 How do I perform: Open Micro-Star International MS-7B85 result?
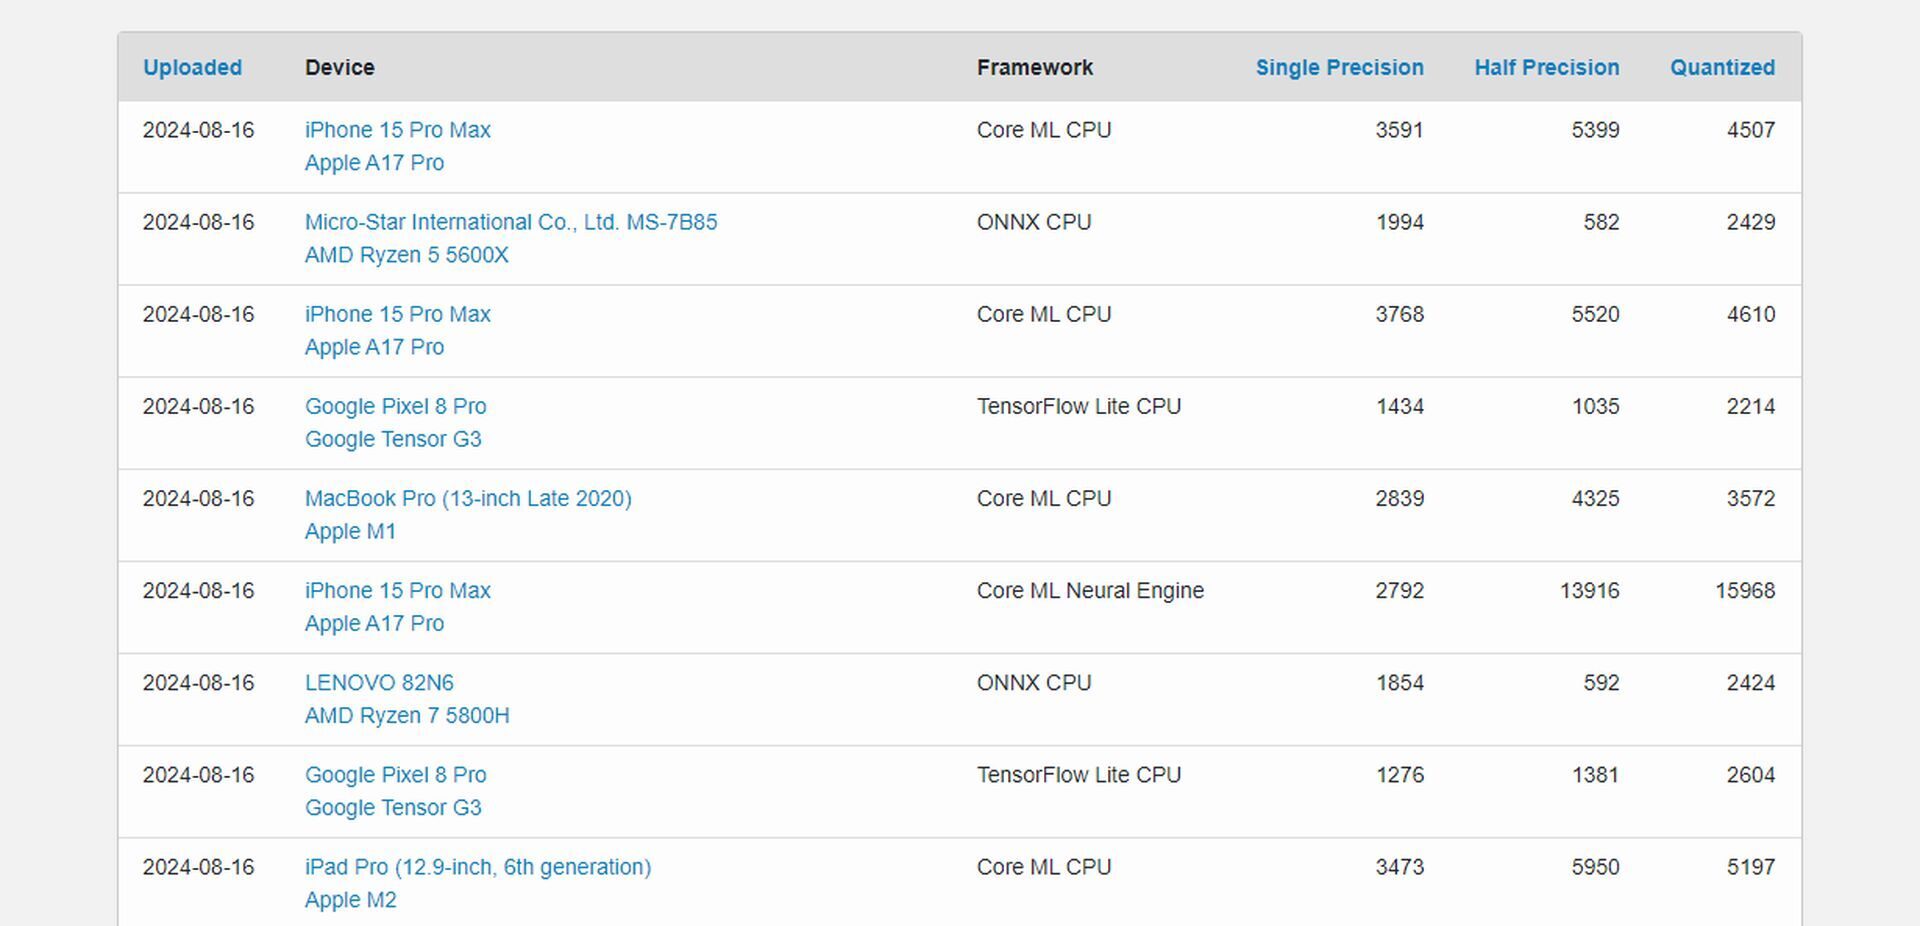click(x=511, y=222)
